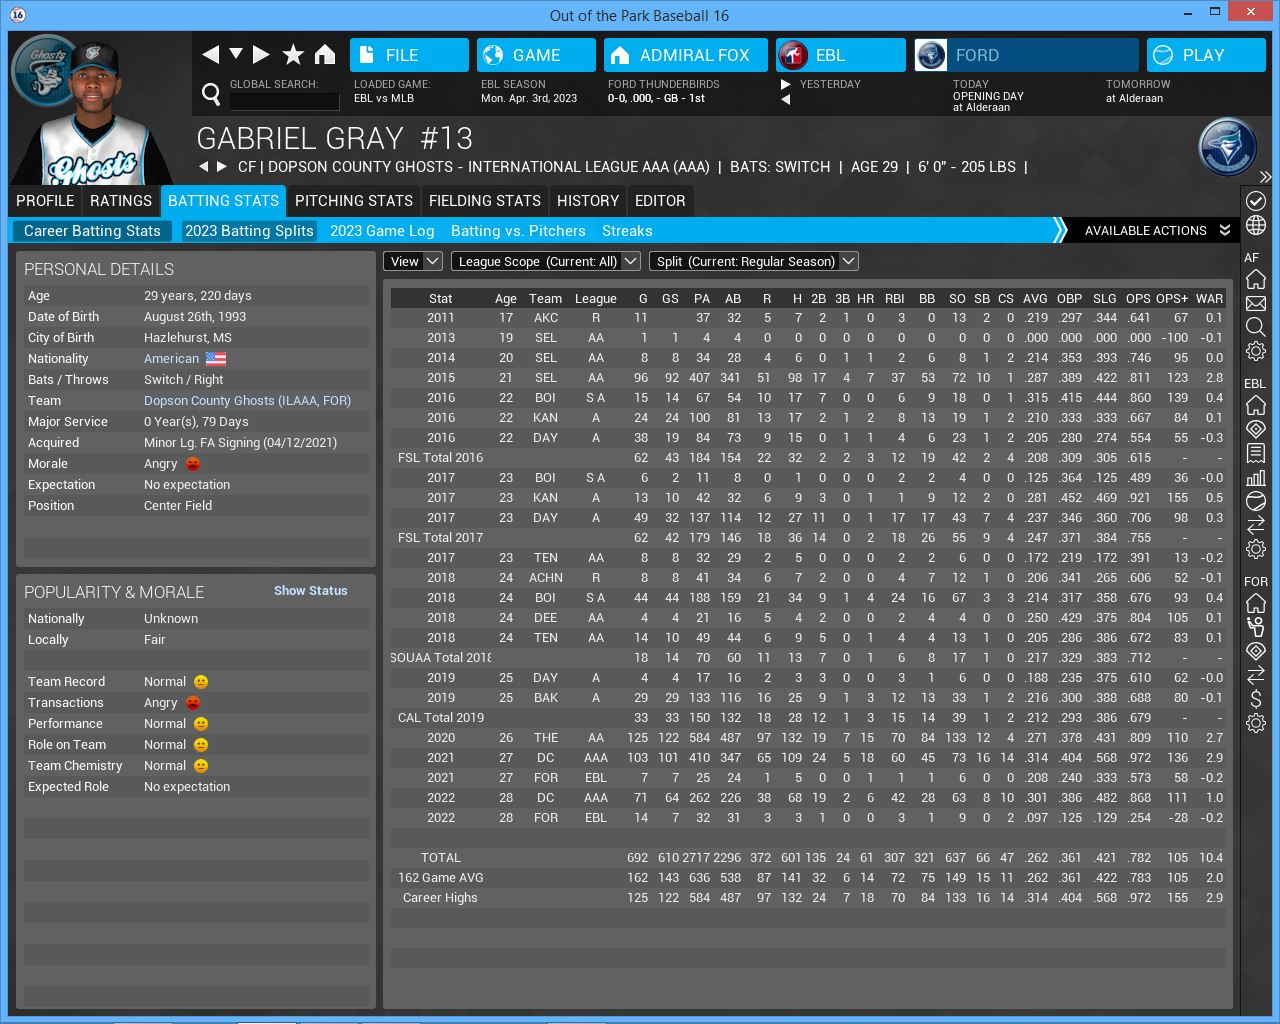Navigate back with the left arrow icon

[210, 55]
